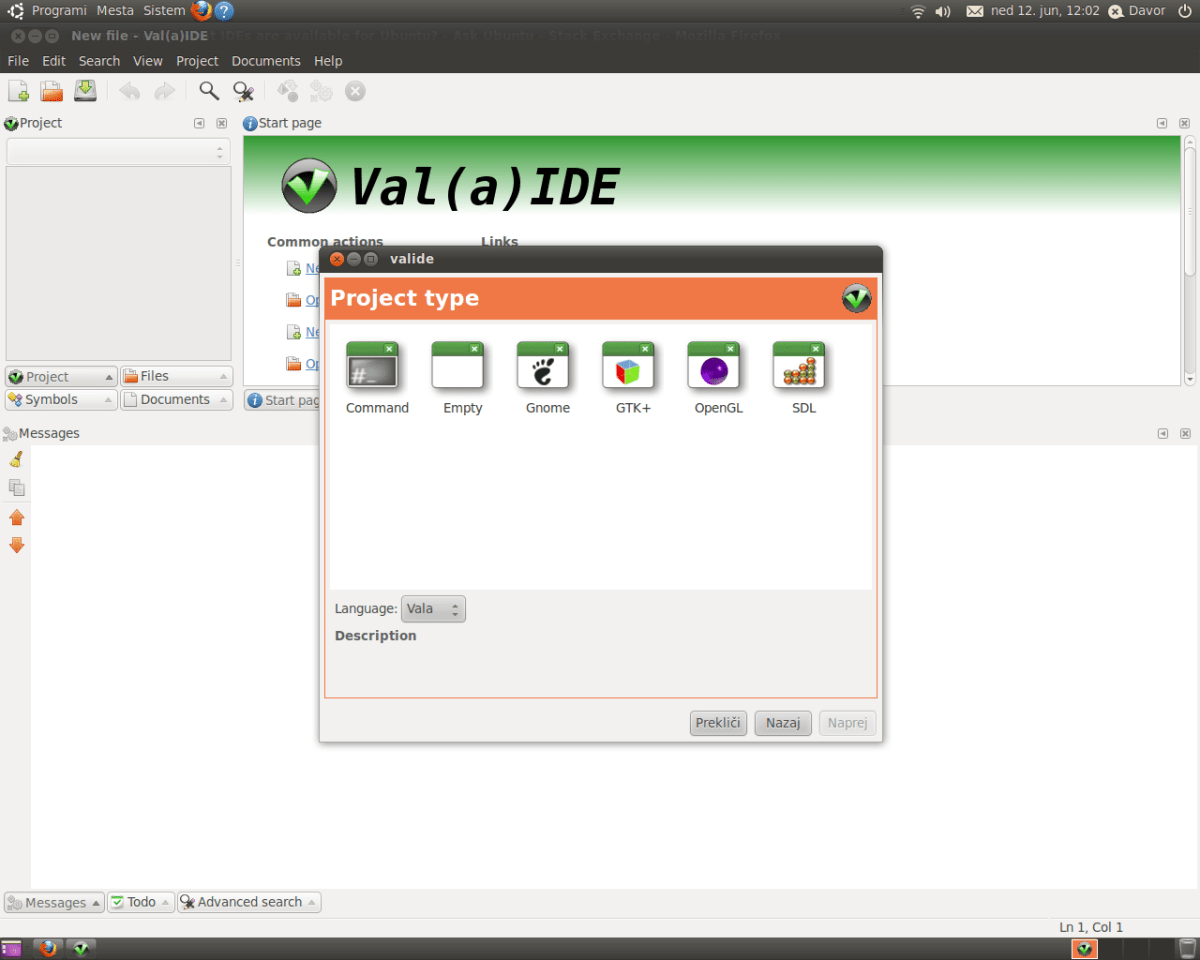Click the Find magnifier toolbar icon
Viewport: 1200px width, 960px height.
pyautogui.click(x=209, y=91)
